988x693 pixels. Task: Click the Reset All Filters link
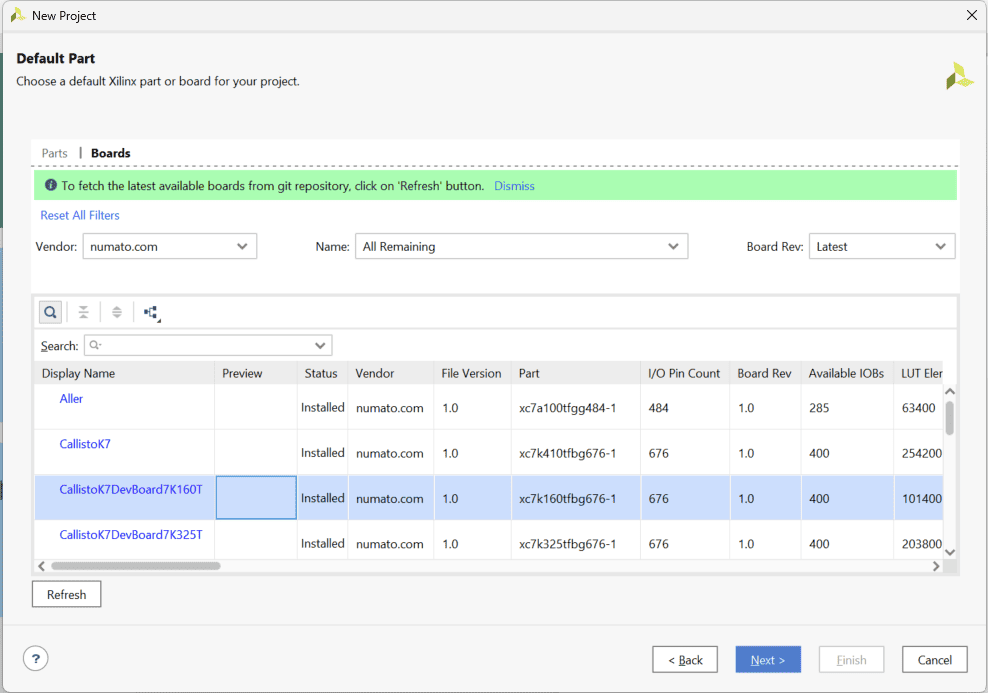click(x=80, y=215)
